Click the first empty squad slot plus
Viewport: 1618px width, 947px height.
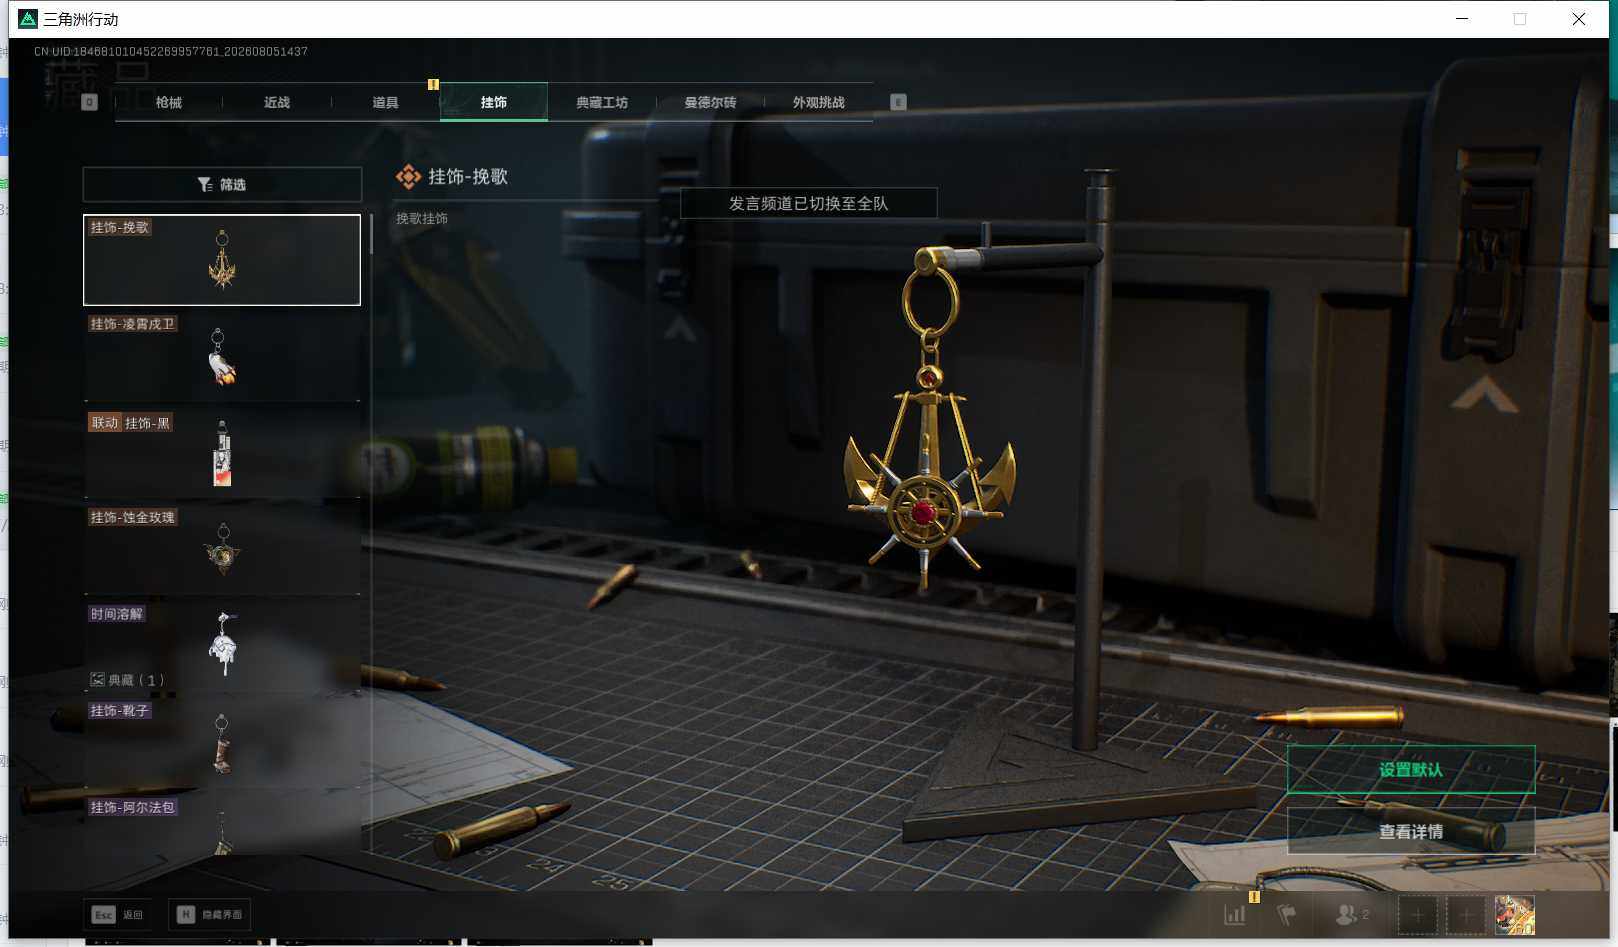click(x=1417, y=914)
